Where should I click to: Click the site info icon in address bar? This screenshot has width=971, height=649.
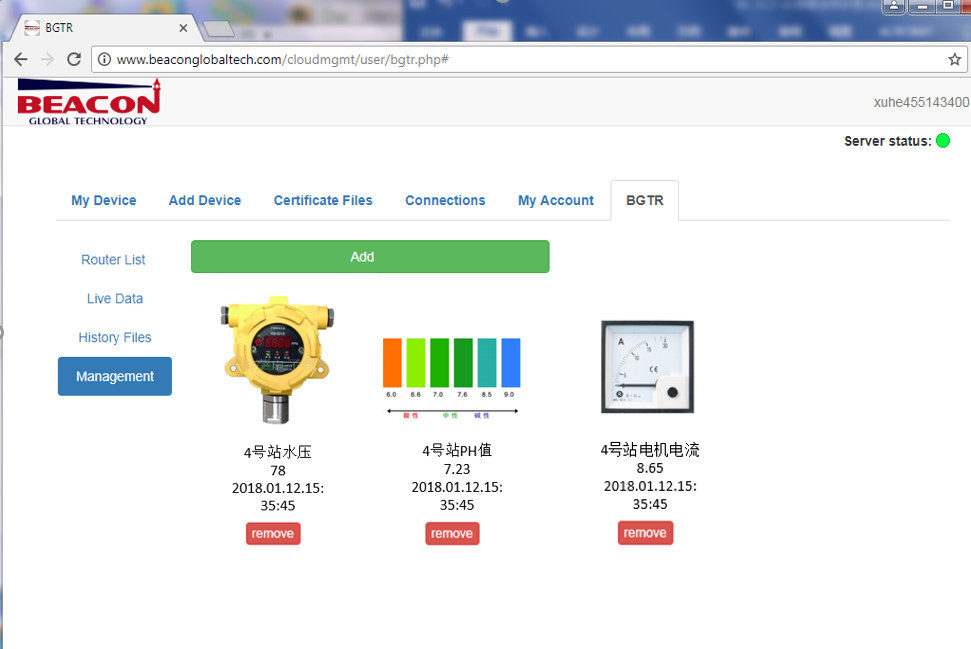point(104,60)
